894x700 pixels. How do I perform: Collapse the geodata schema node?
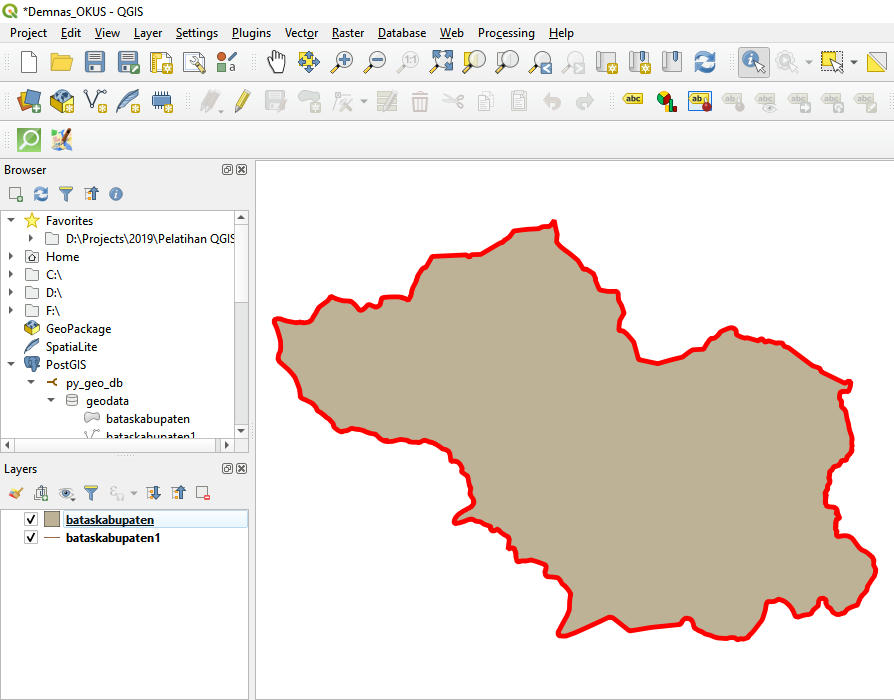click(x=51, y=400)
